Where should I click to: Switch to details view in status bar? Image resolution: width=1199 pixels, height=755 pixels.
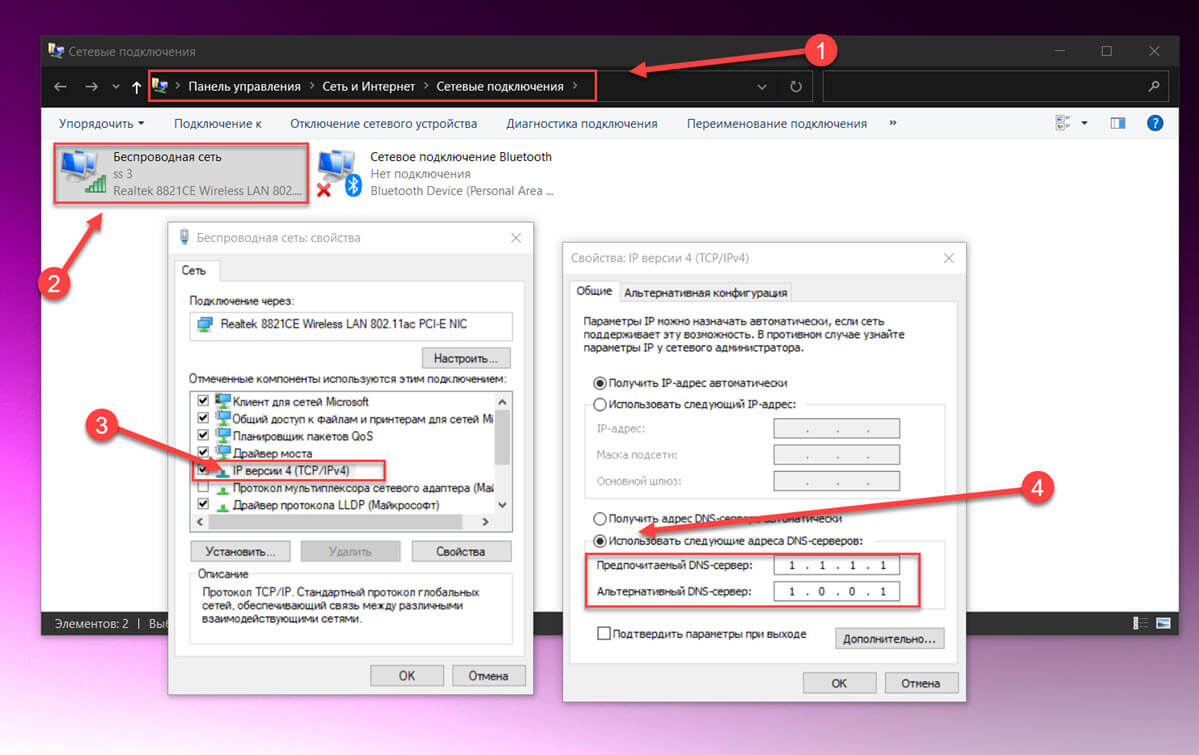coord(1140,623)
